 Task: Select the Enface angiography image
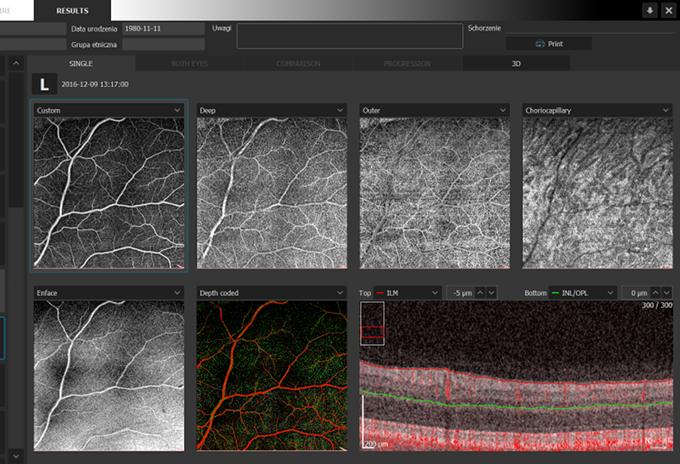pos(108,375)
